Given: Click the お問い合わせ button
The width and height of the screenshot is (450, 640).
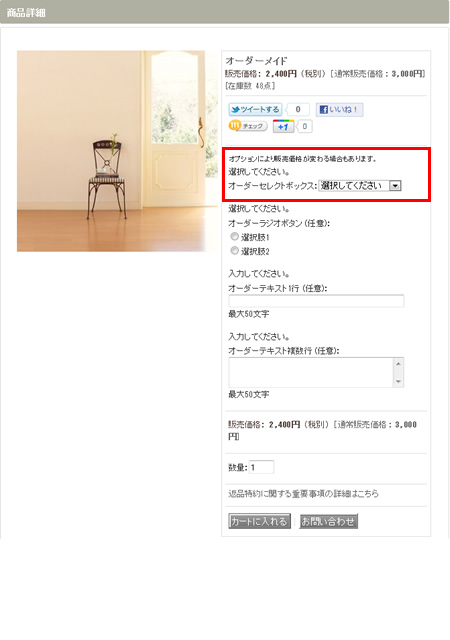Looking at the screenshot, I should pyautogui.click(x=329, y=521).
